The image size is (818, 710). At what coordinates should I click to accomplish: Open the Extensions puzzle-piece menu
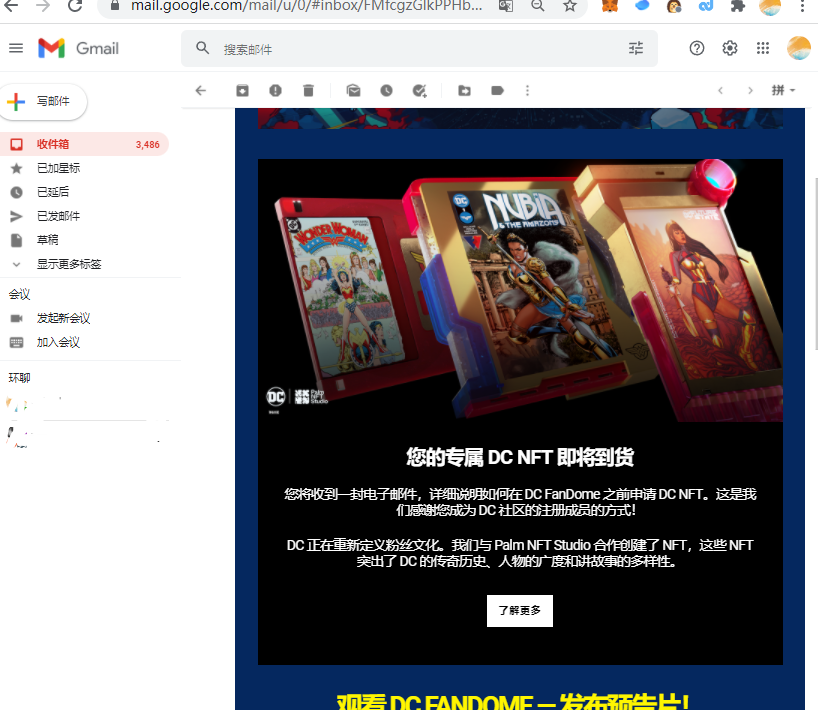coord(738,6)
